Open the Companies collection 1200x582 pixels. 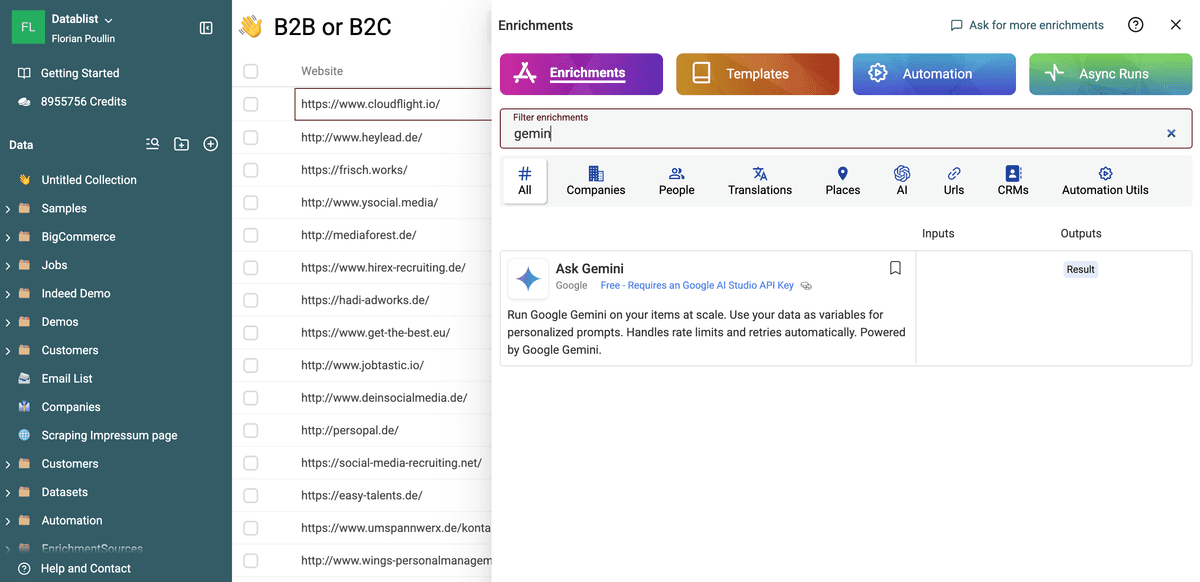71,407
